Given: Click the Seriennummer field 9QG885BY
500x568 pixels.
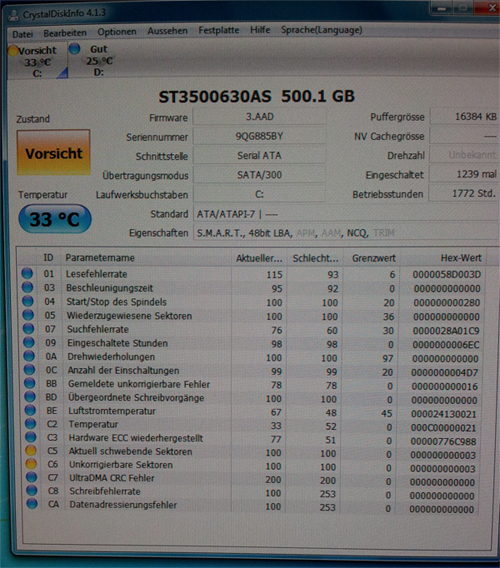Looking at the screenshot, I should 259,136.
